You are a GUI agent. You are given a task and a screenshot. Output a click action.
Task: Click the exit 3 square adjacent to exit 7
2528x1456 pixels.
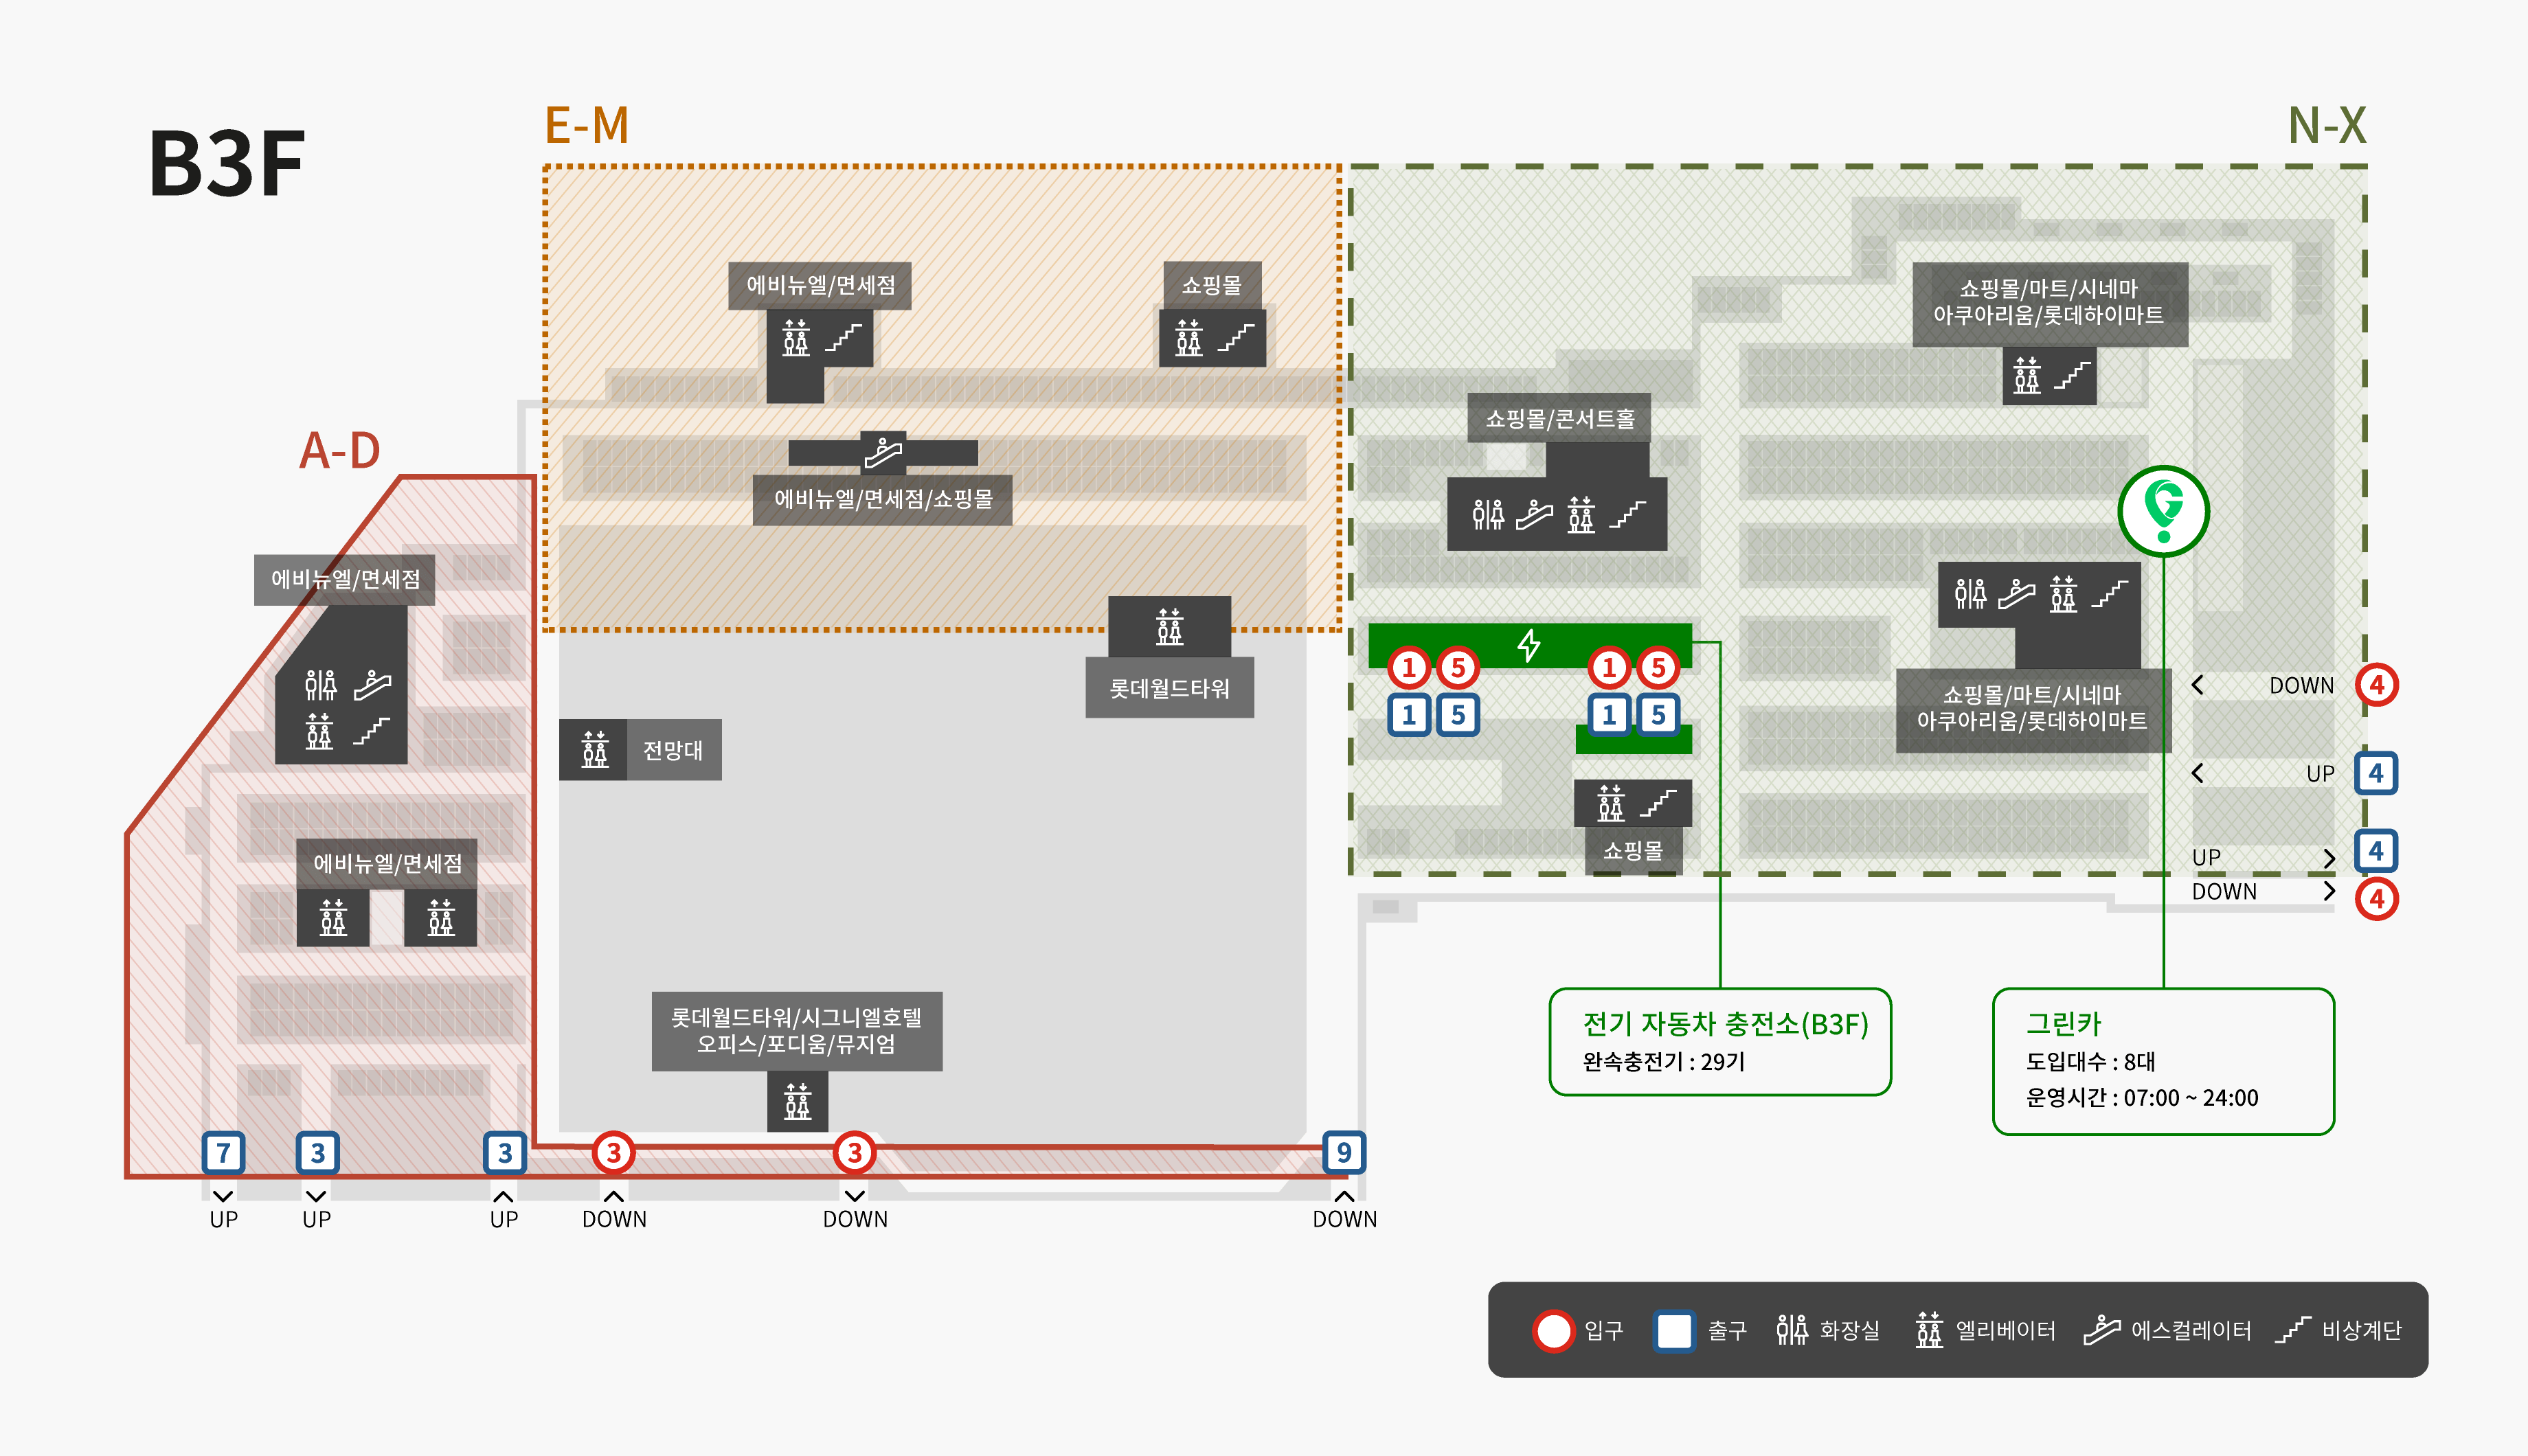tap(317, 1153)
